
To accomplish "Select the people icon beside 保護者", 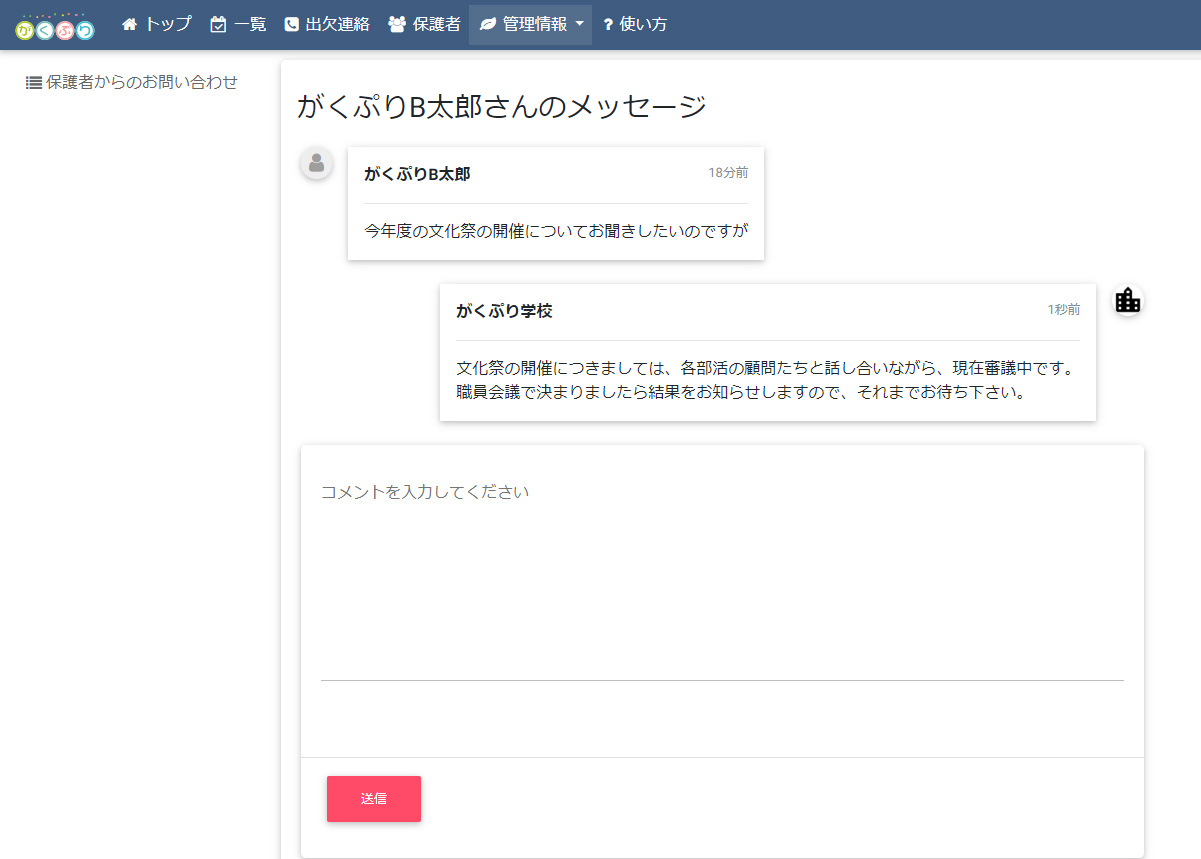I will coord(395,23).
